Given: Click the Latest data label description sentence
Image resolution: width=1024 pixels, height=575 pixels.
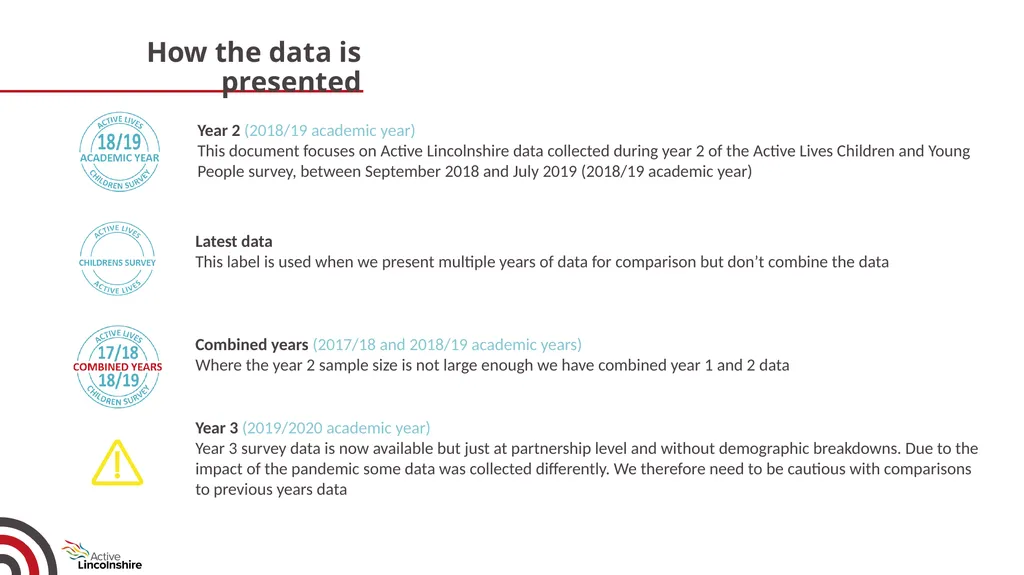Looking at the screenshot, I should 542,262.
